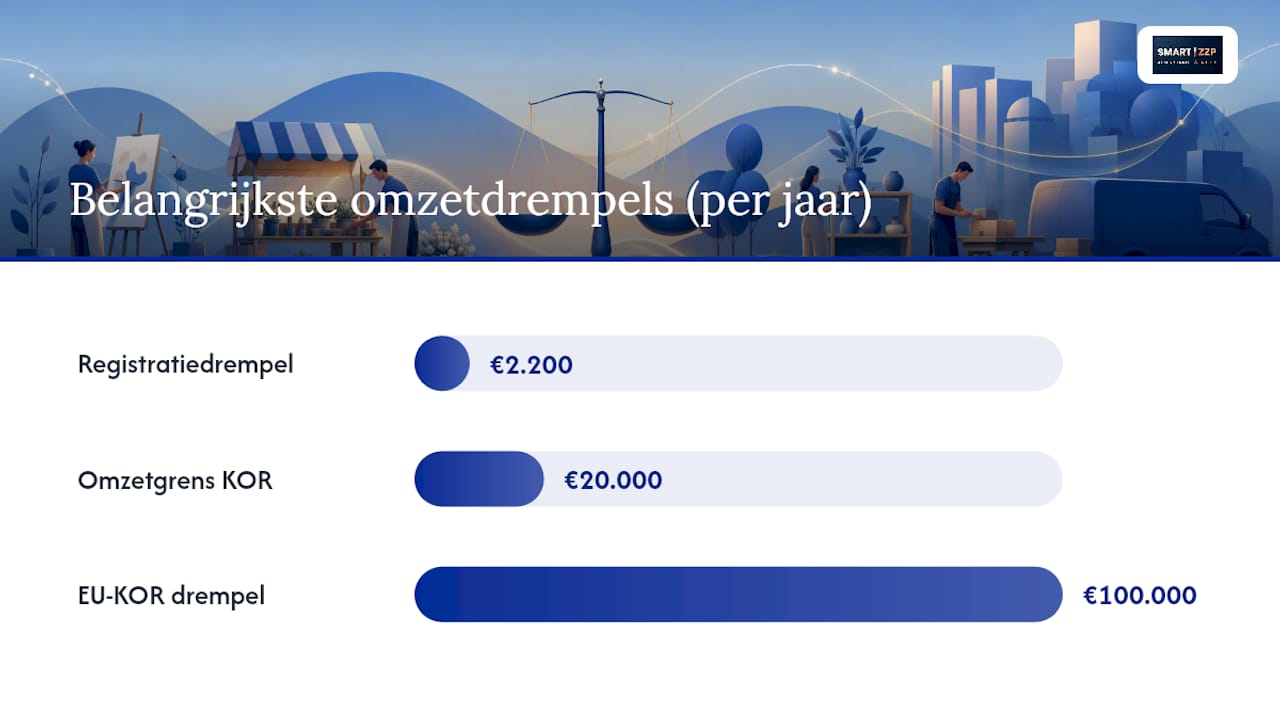The width and height of the screenshot is (1280, 720).
Task: Click the €20.000 value text
Action: (x=613, y=481)
